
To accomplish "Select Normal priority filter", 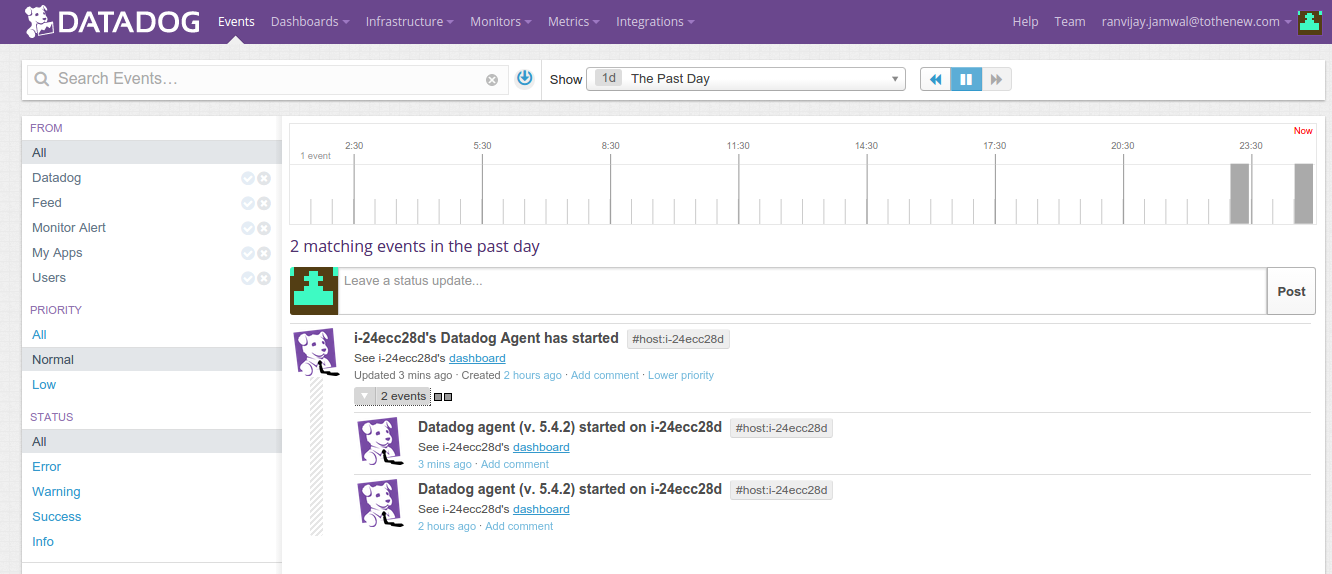I will (x=152, y=360).
